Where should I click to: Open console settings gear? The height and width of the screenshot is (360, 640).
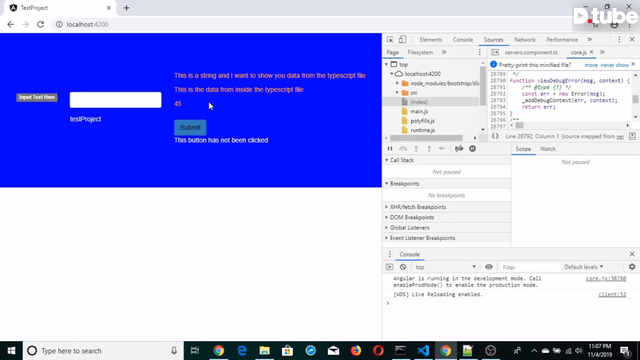pyautogui.click(x=632, y=267)
